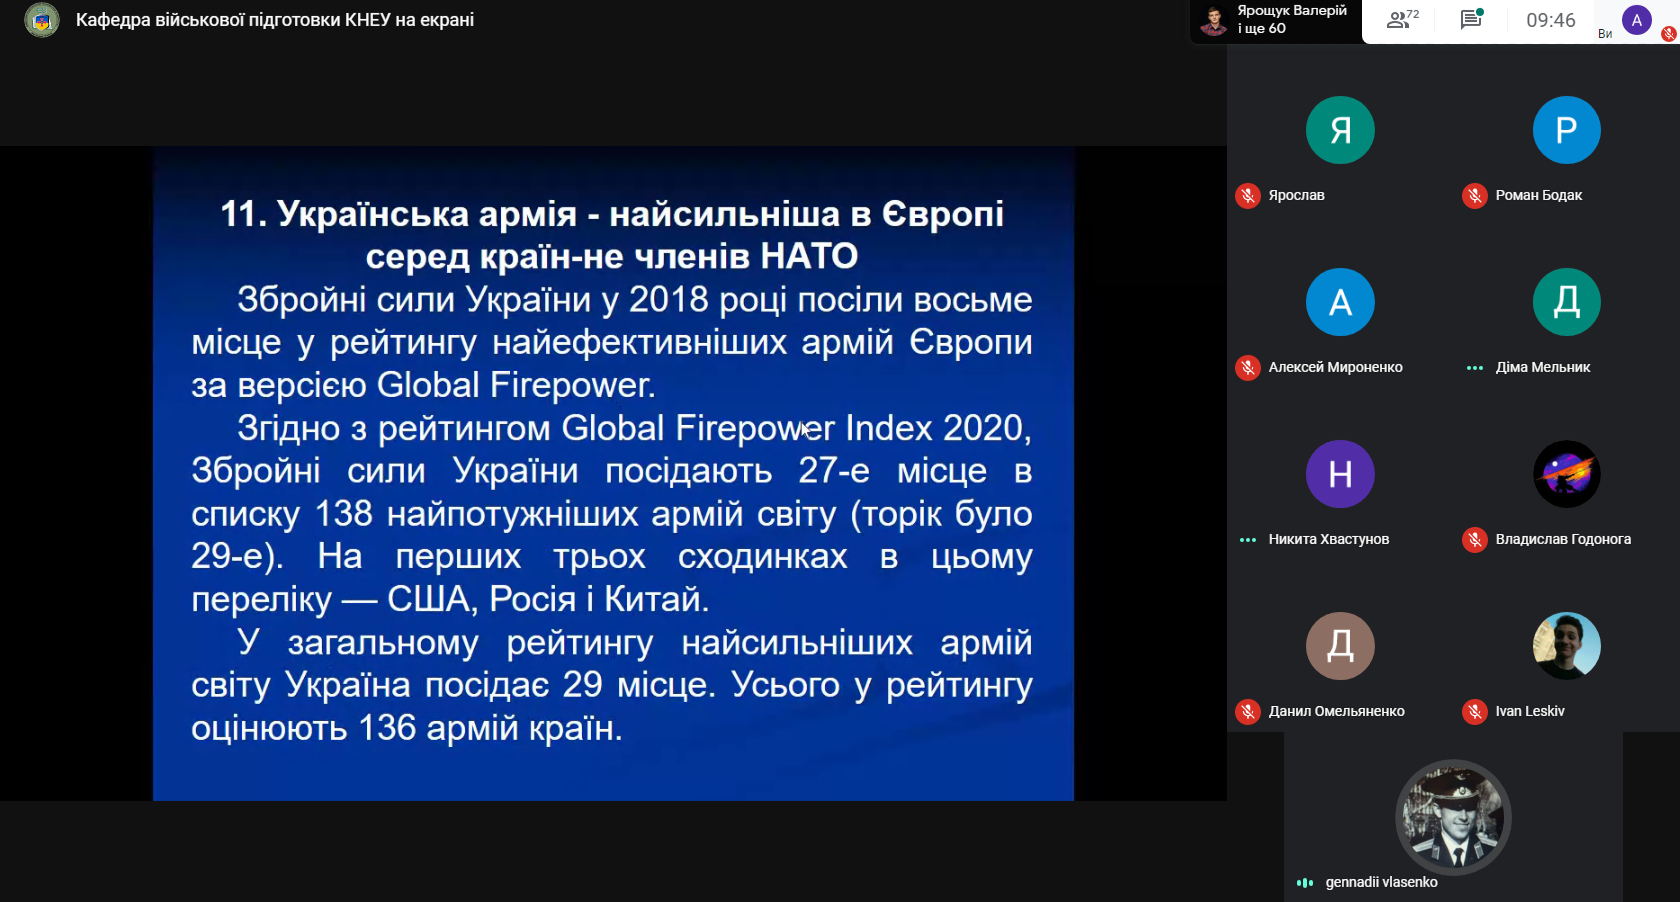Image resolution: width=1680 pixels, height=902 pixels.
Task: Click the shared presentation slide about Ukrainian army
Action: pos(613,473)
